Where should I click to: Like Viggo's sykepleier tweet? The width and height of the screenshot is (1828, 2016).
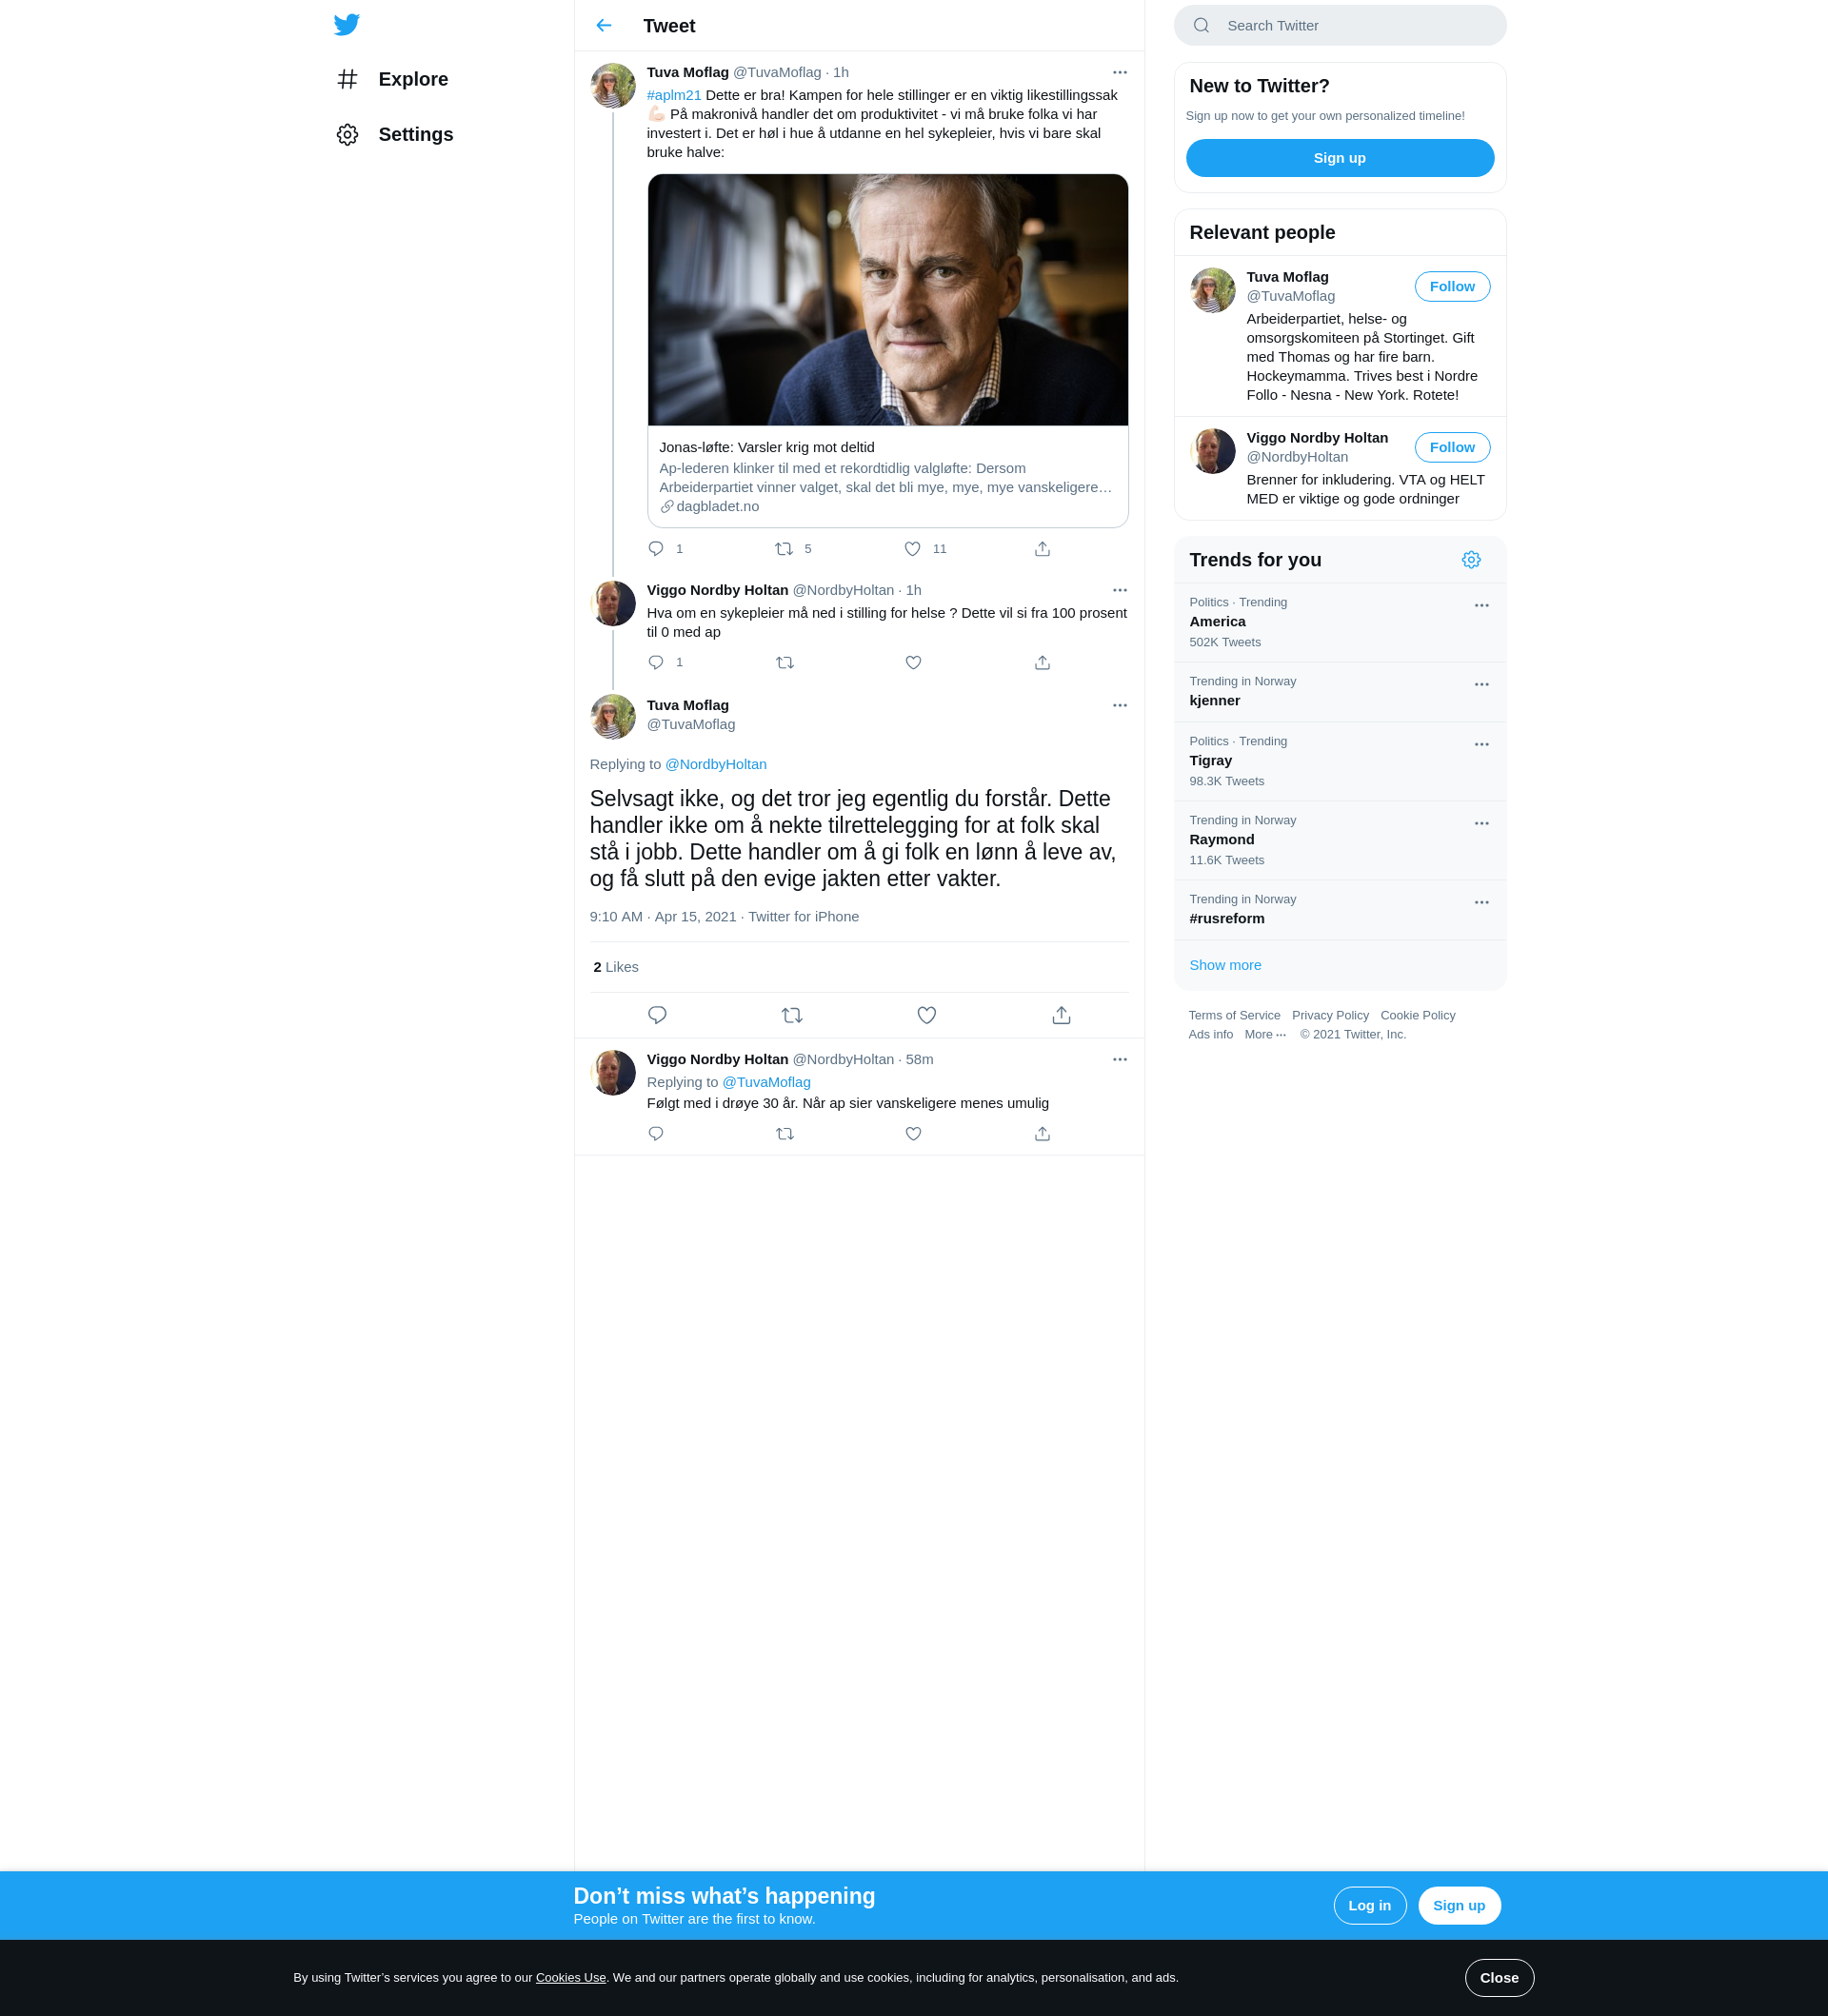[913, 662]
